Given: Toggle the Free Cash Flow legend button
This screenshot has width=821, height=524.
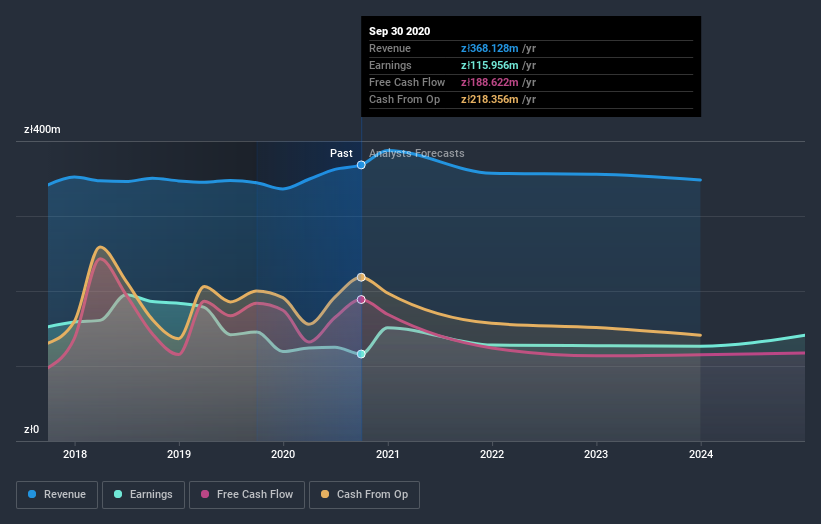Looking at the screenshot, I should (x=247, y=495).
